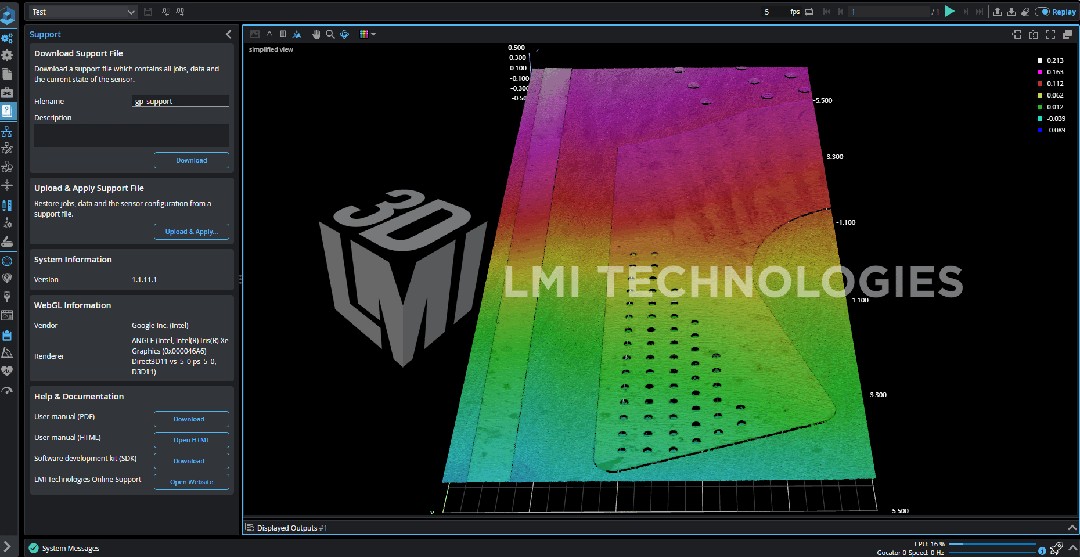Viewport: 1080px width, 557px height.
Task: Click the Description text box
Action: (x=132, y=135)
